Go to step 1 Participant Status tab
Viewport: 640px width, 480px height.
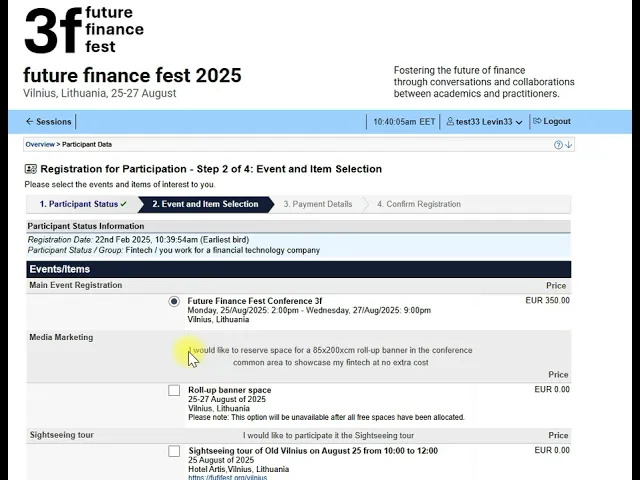pyautogui.click(x=83, y=204)
